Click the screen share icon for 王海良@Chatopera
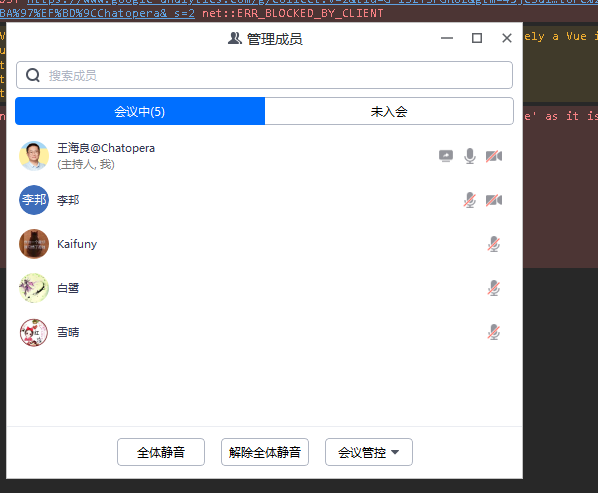Image resolution: width=598 pixels, height=493 pixels. 445,156
